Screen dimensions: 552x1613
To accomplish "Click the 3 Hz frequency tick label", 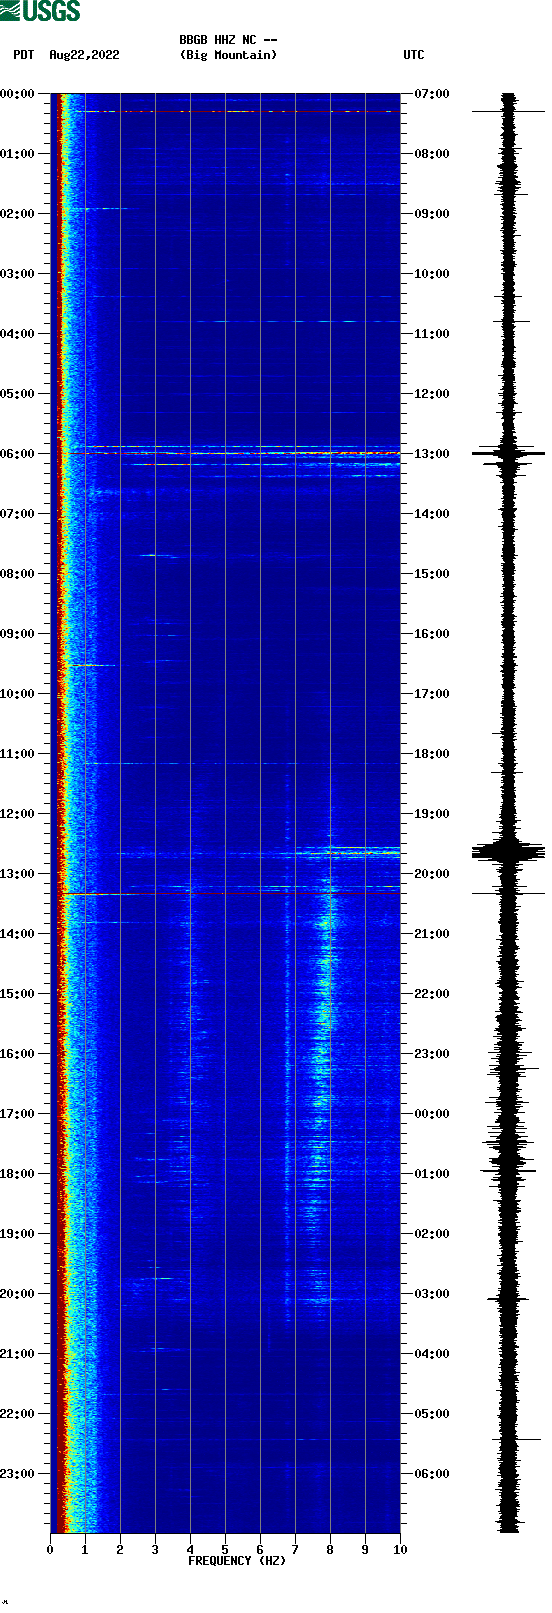I will 155,1550.
